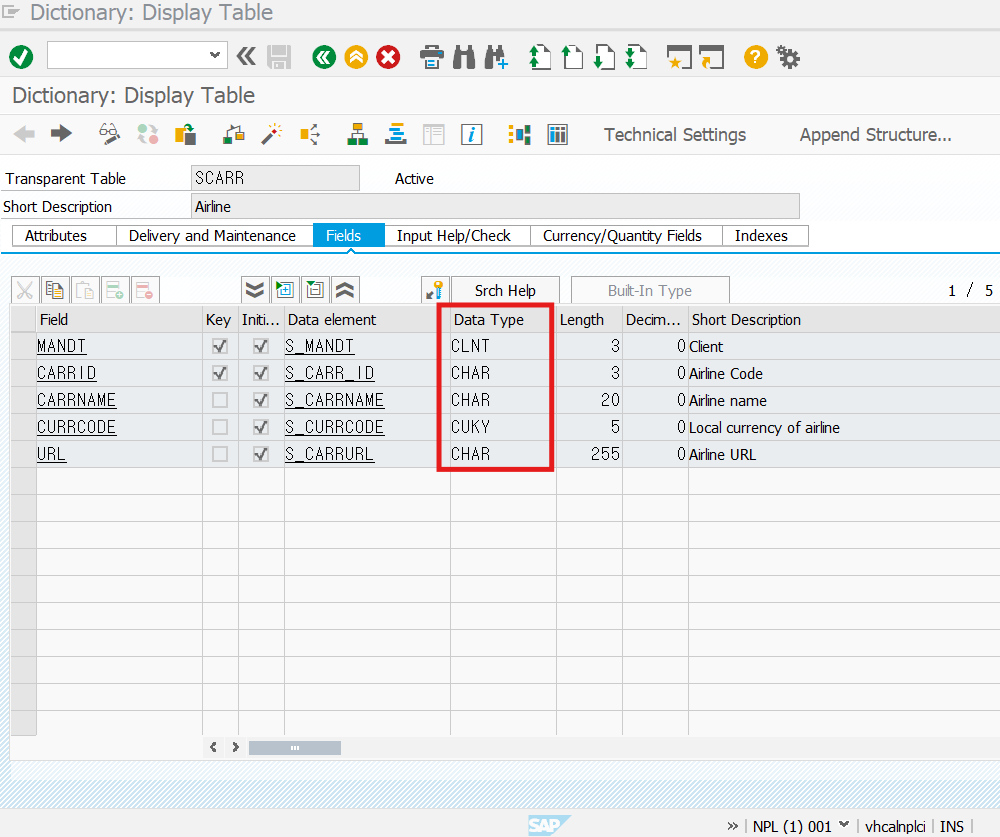Click the Technical Settings button
Viewport: 1000px width, 837px height.
[x=674, y=134]
